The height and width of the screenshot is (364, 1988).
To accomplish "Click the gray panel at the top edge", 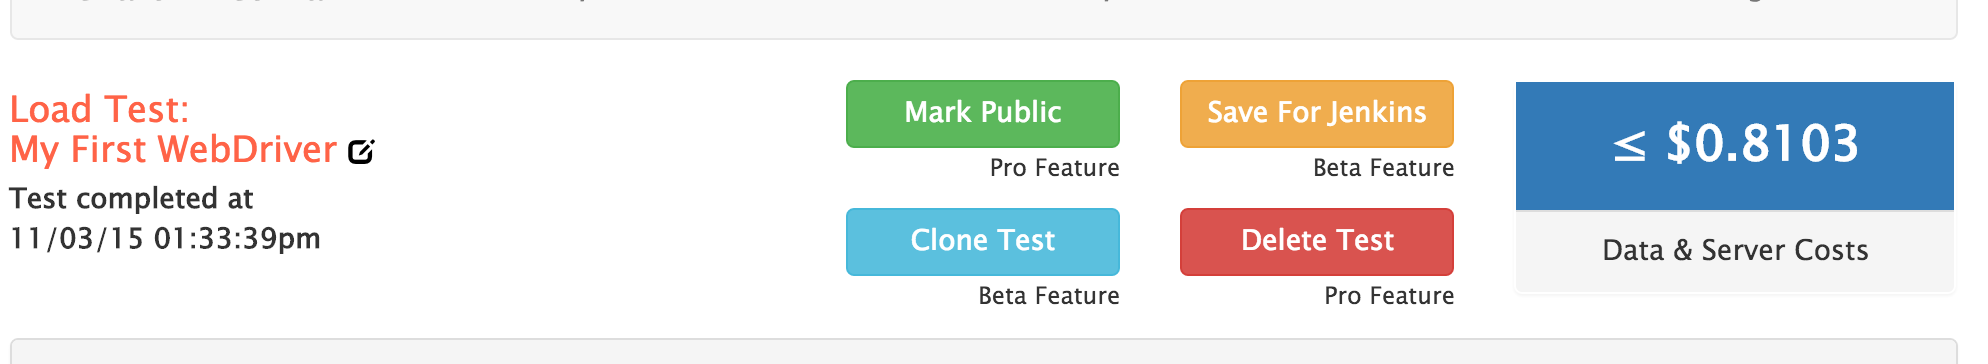I will [x=983, y=19].
